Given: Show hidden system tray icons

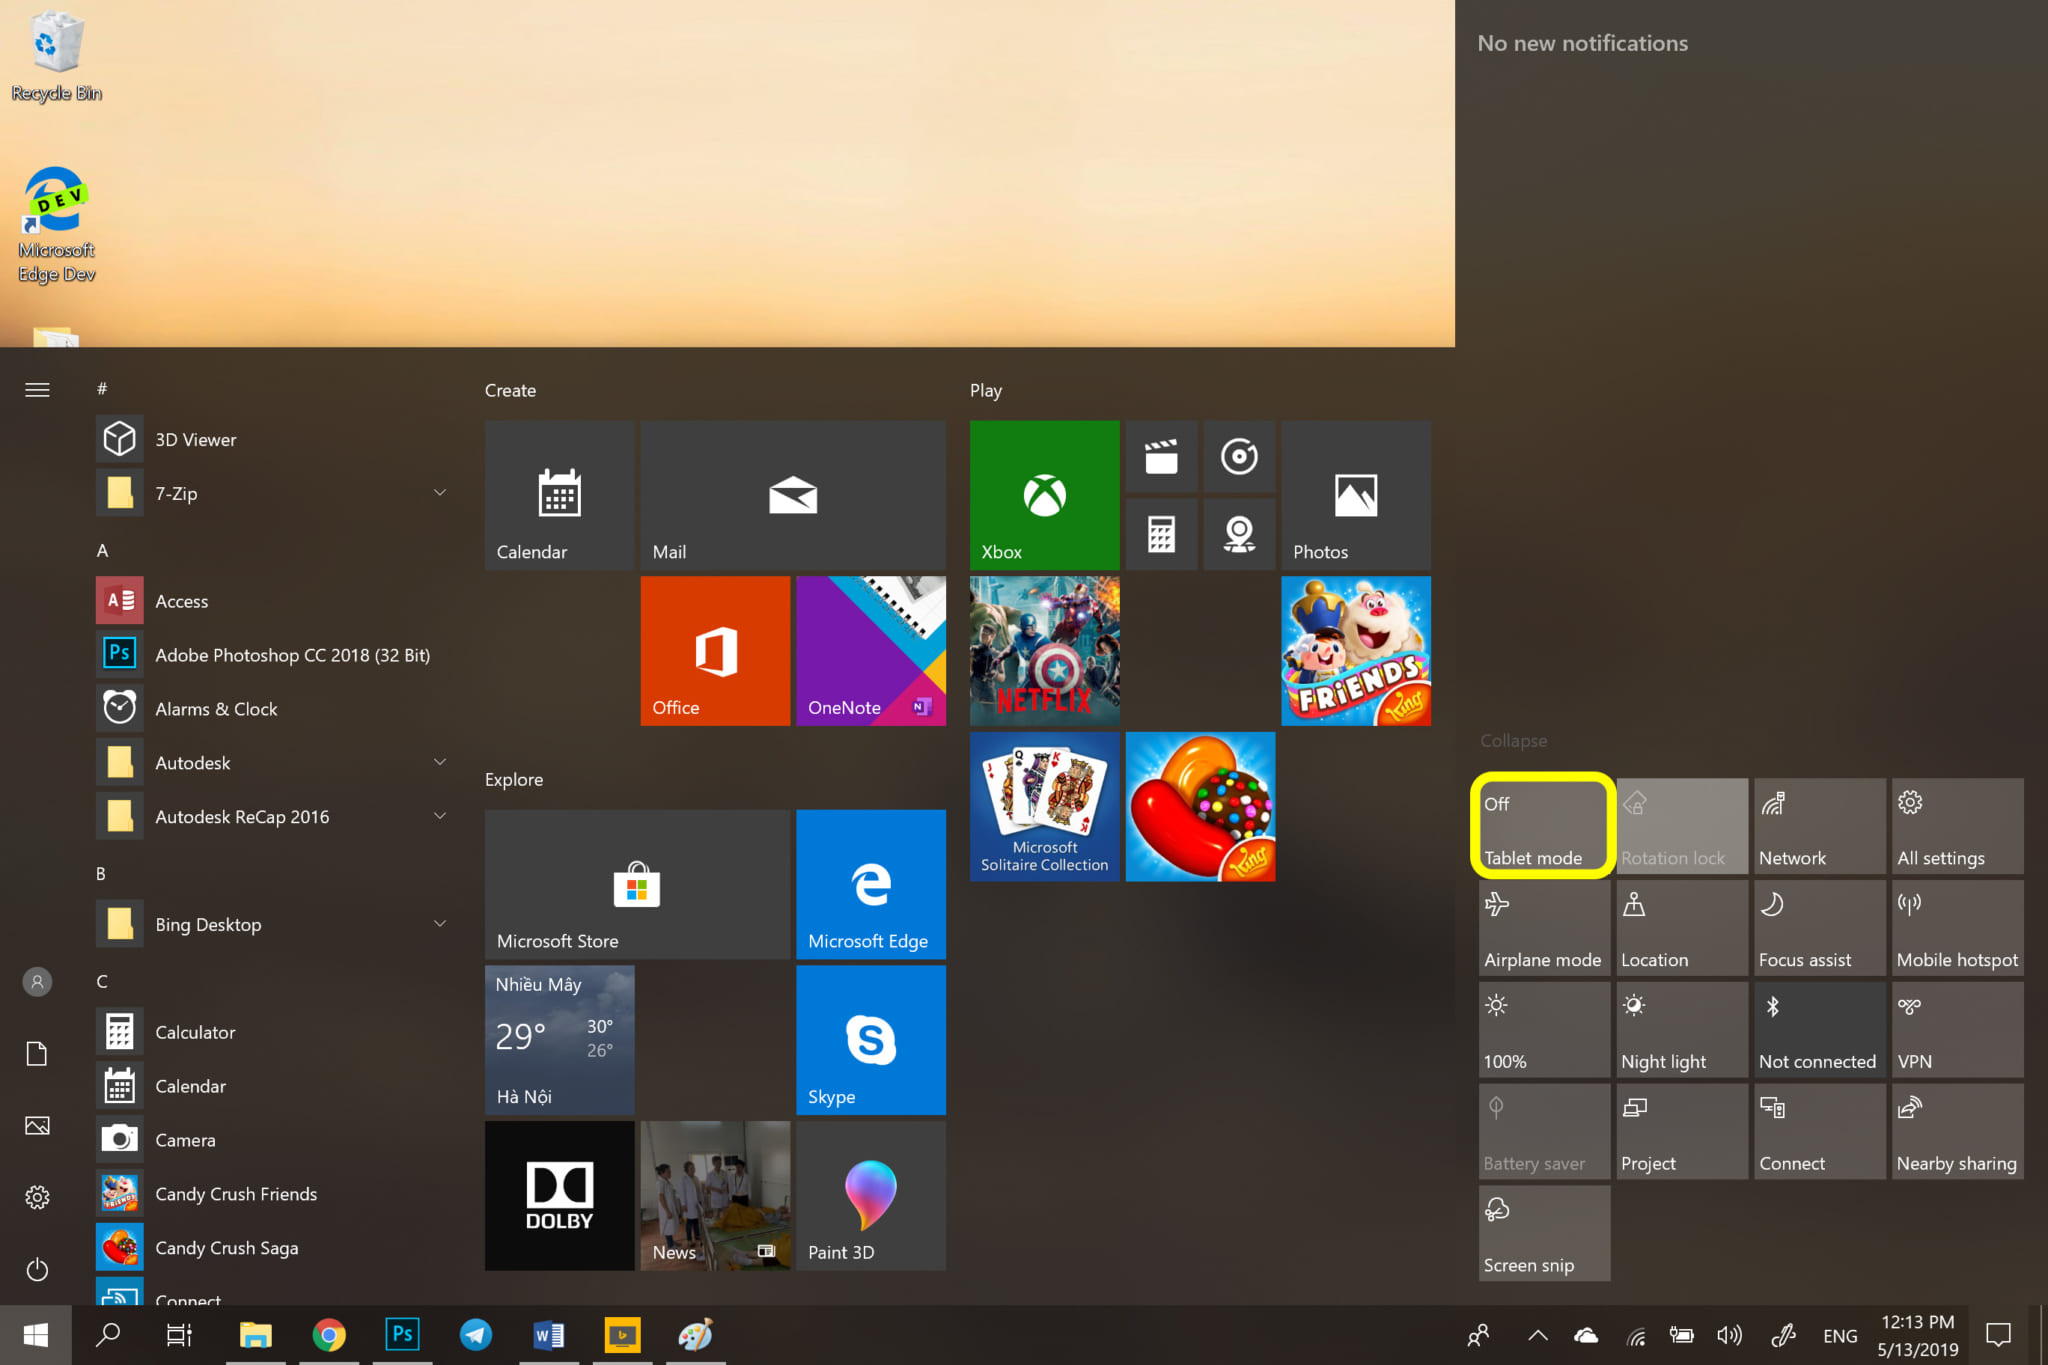Looking at the screenshot, I should [1538, 1335].
